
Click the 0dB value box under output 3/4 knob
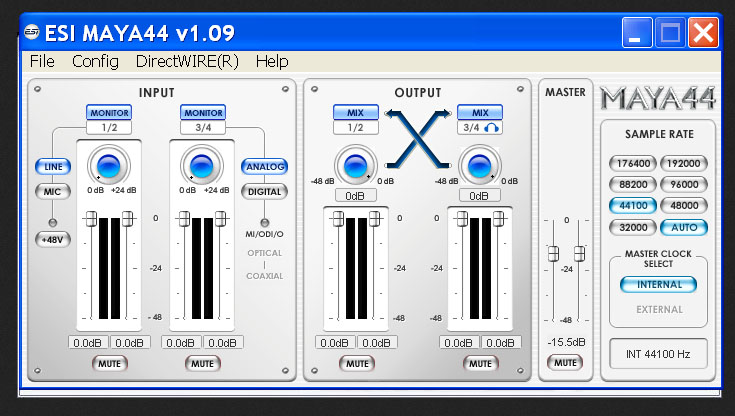pyautogui.click(x=479, y=196)
